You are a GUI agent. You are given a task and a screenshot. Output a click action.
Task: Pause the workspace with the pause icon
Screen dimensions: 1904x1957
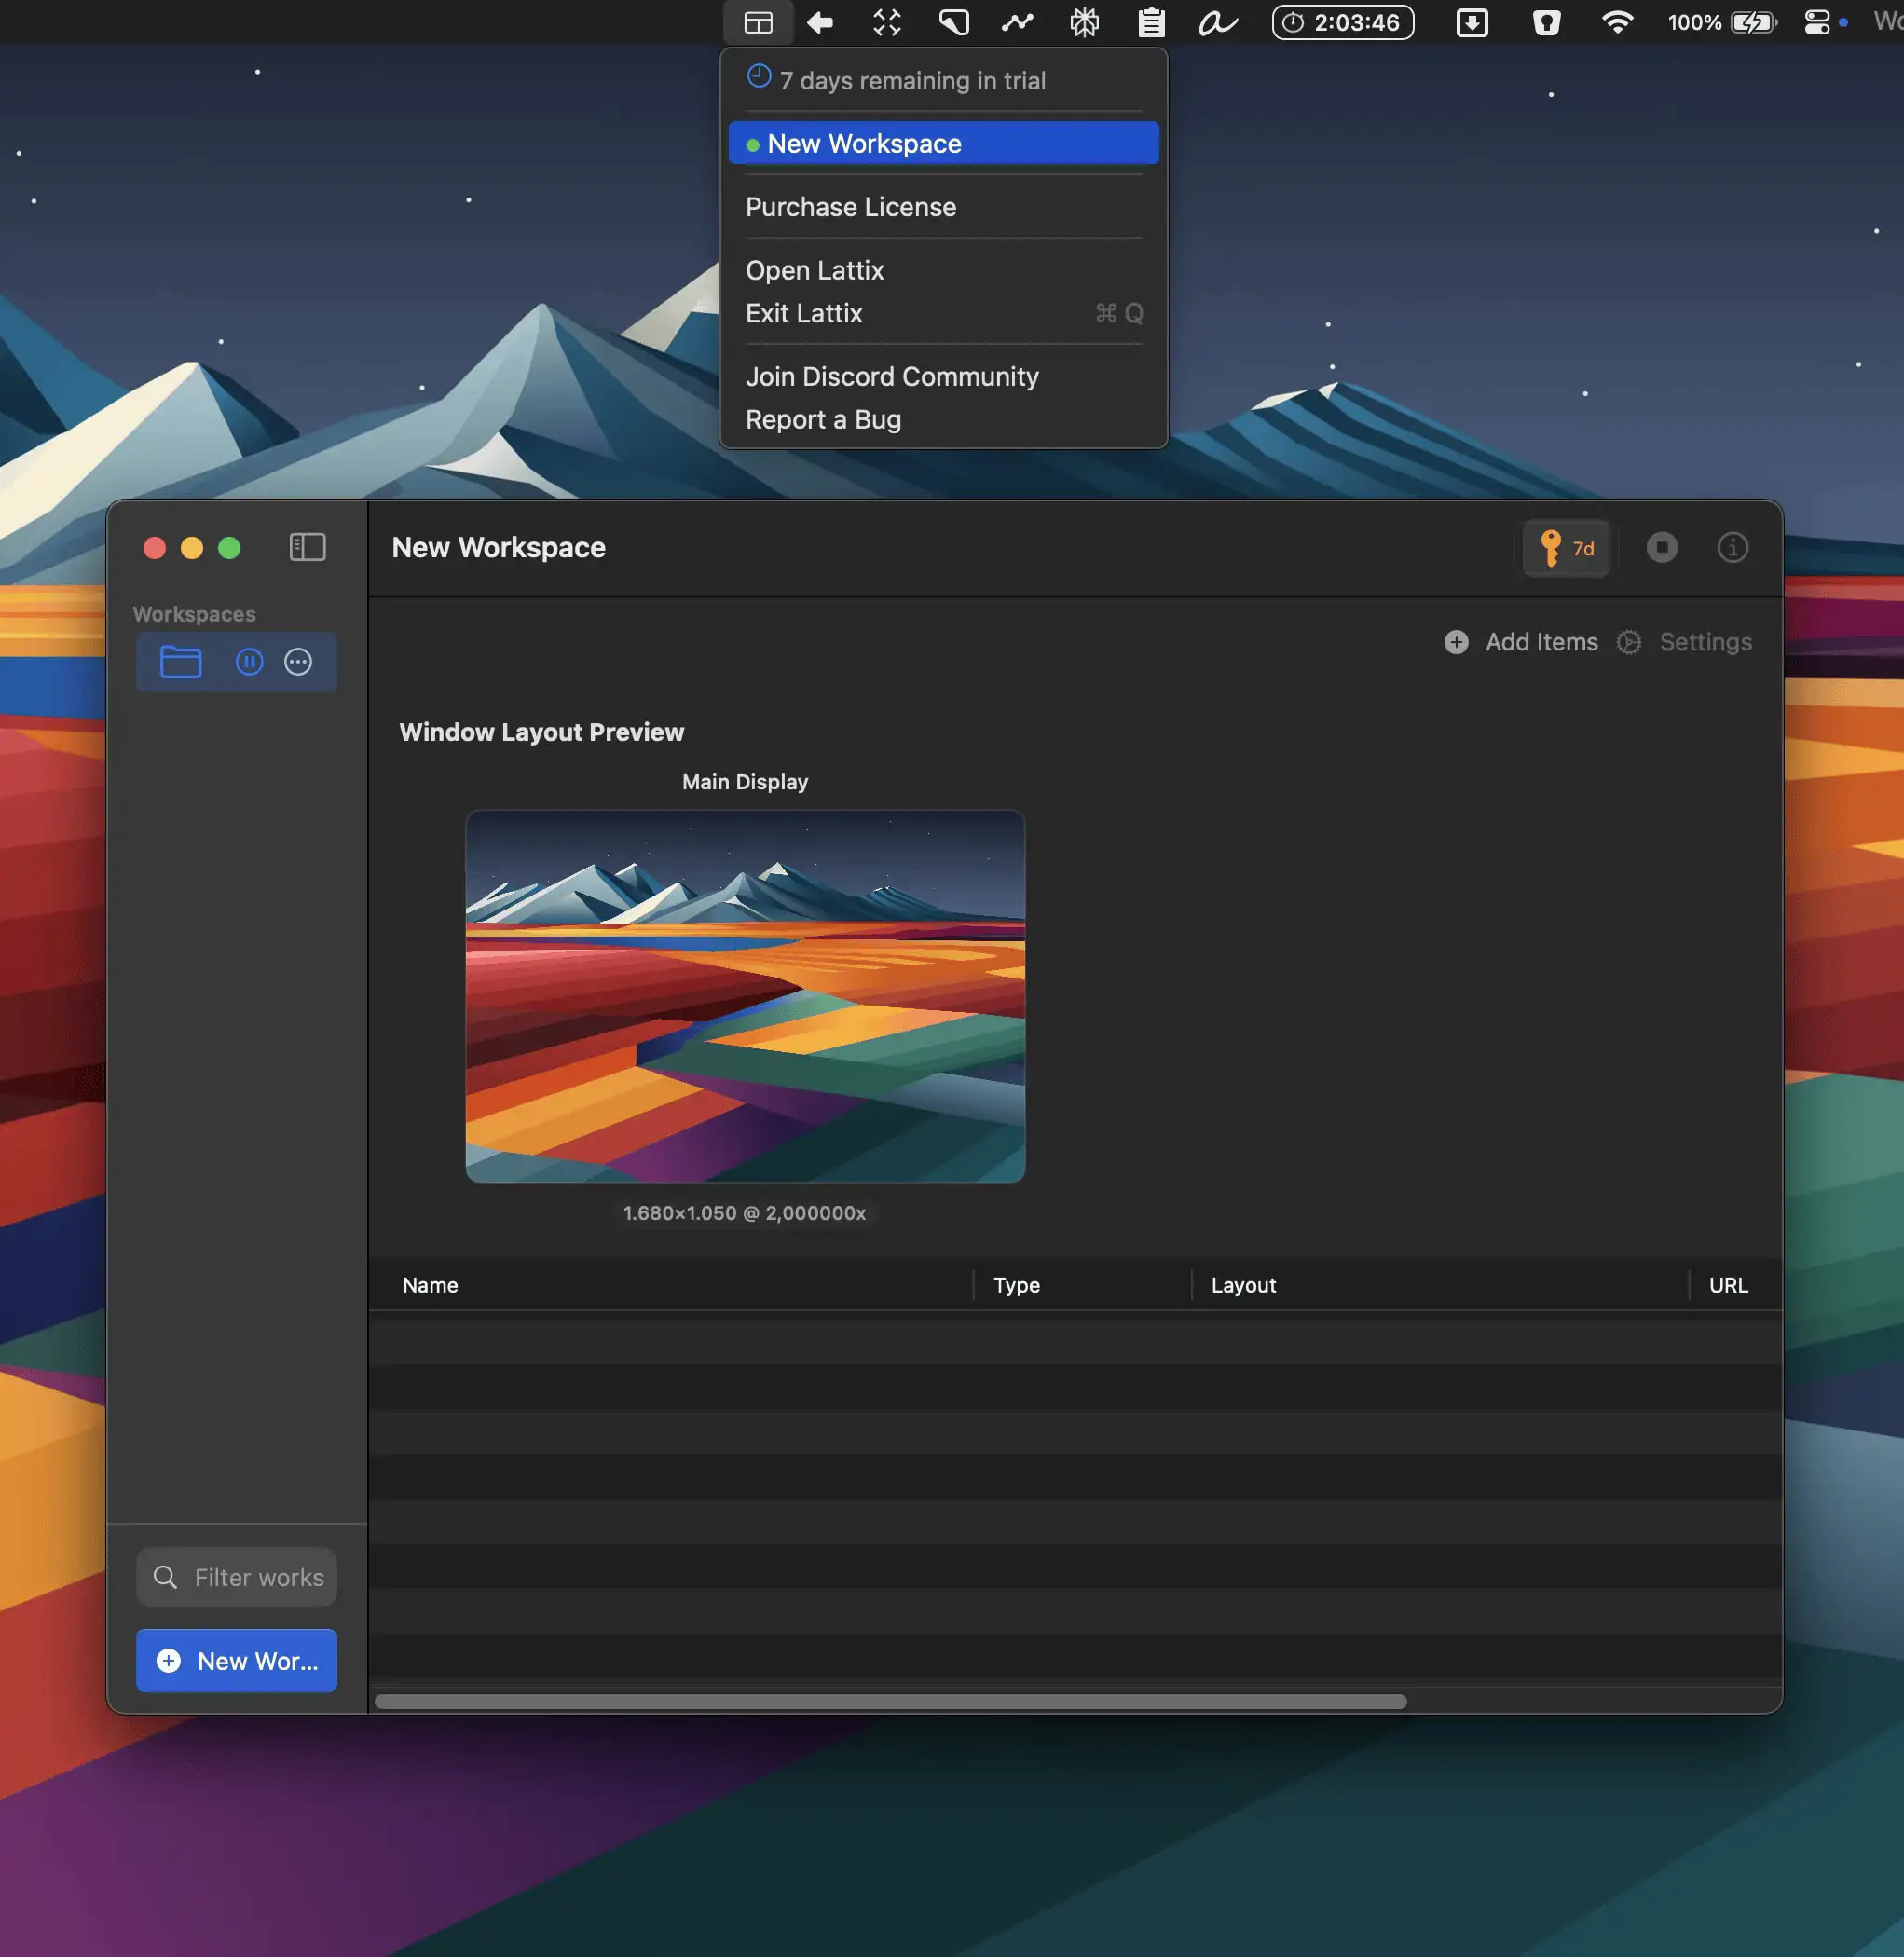249,662
